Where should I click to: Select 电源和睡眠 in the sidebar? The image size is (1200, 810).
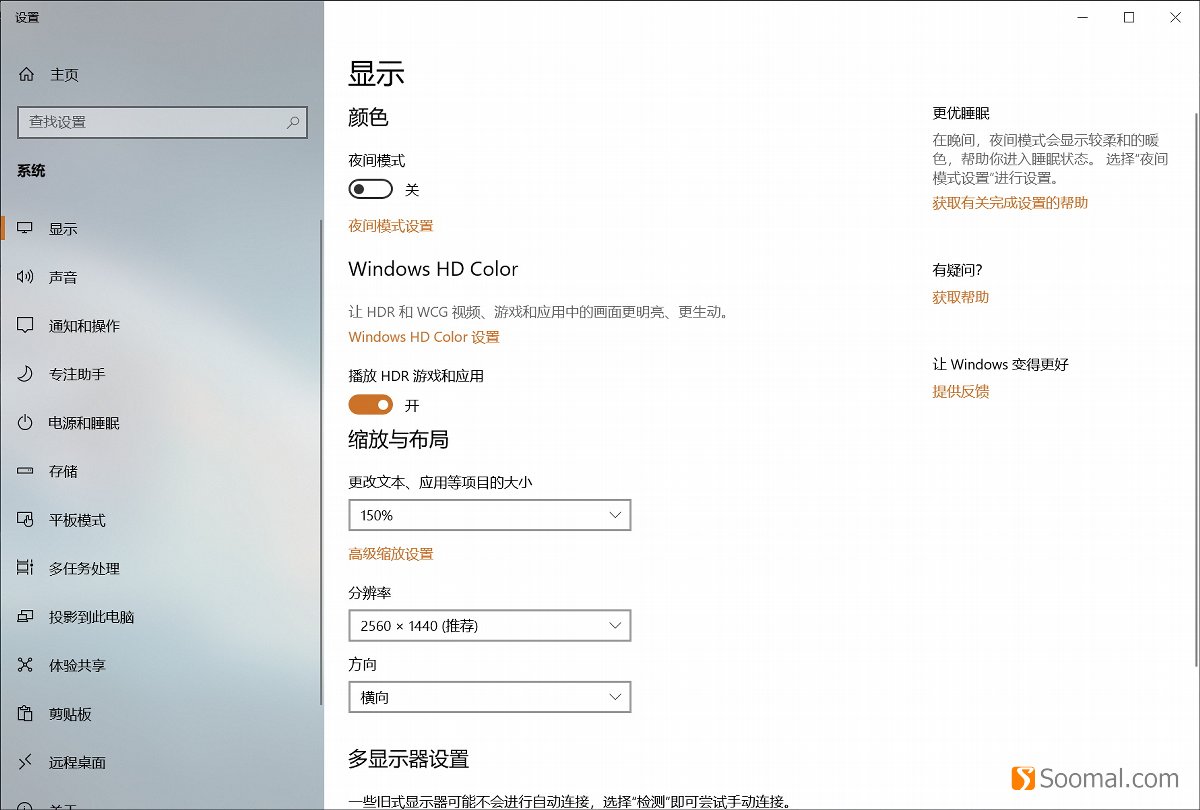(85, 422)
